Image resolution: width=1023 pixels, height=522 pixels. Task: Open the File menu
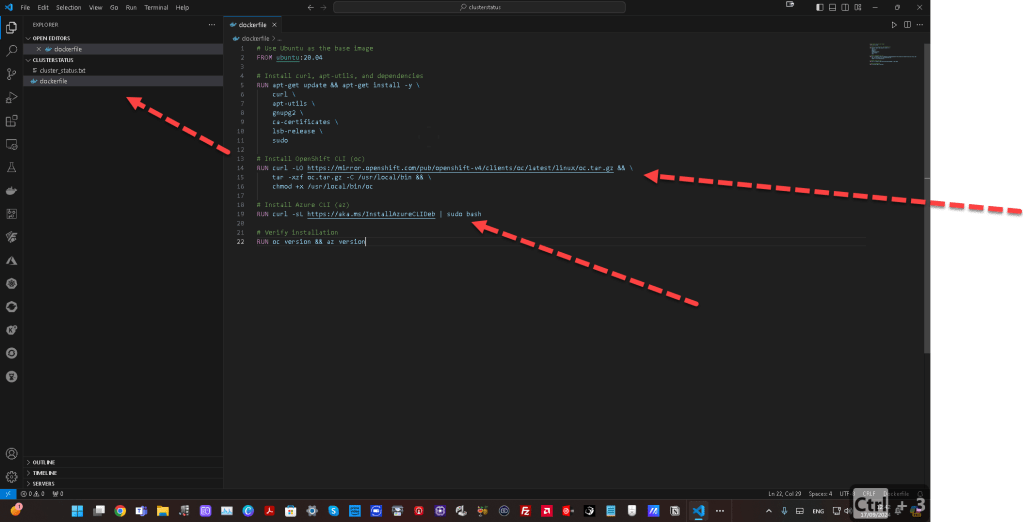(25, 7)
